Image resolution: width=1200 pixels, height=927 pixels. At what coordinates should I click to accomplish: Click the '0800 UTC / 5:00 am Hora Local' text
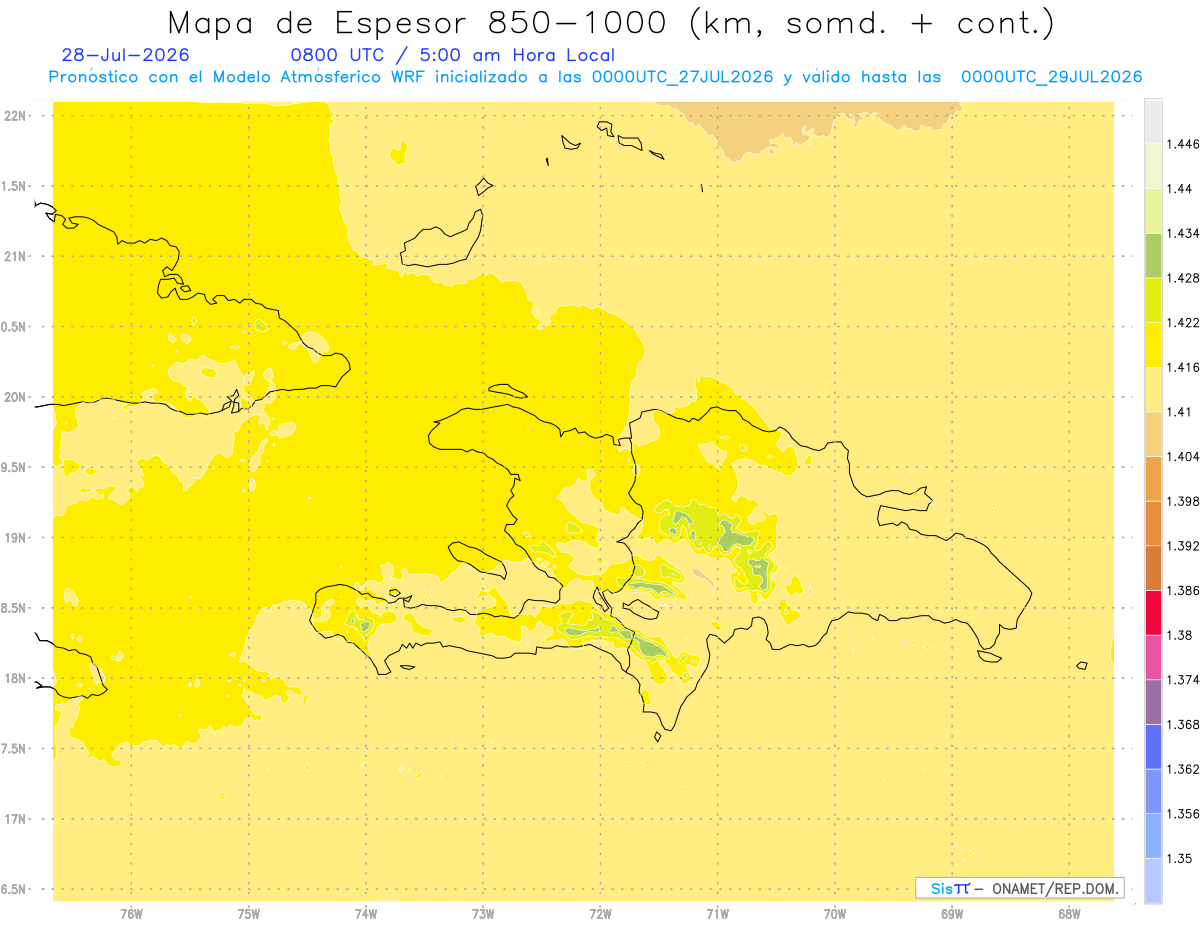tap(452, 56)
